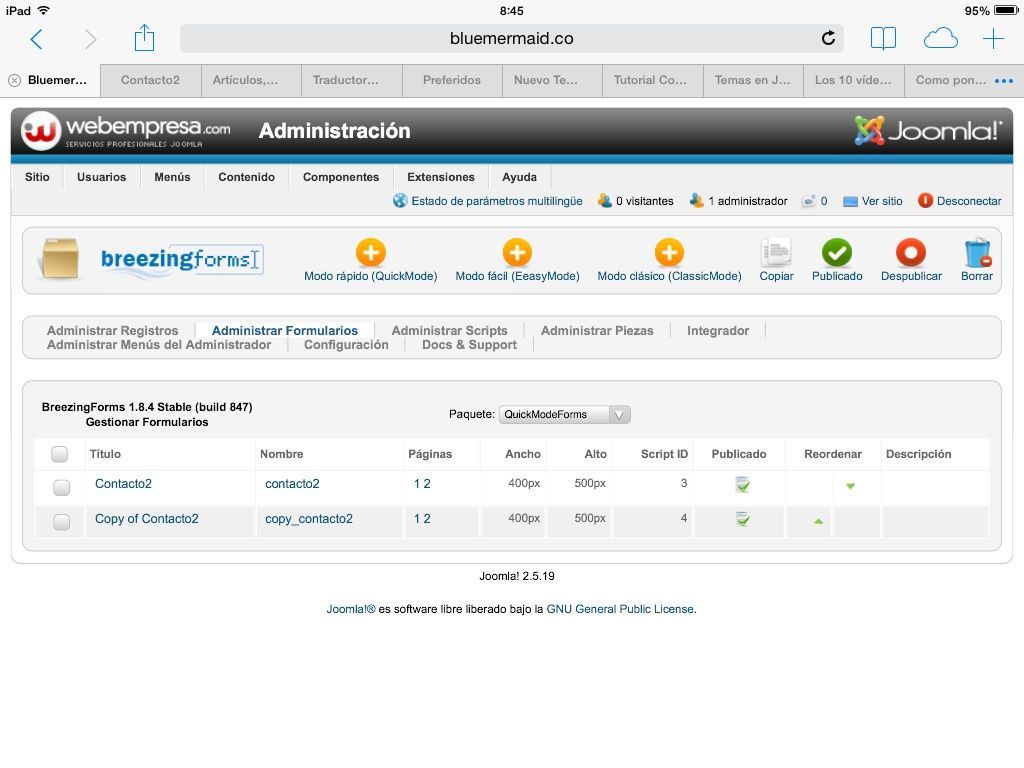This screenshot has height=768, width=1024.
Task: Click Copy of Contacto2 published status icon
Action: (743, 520)
